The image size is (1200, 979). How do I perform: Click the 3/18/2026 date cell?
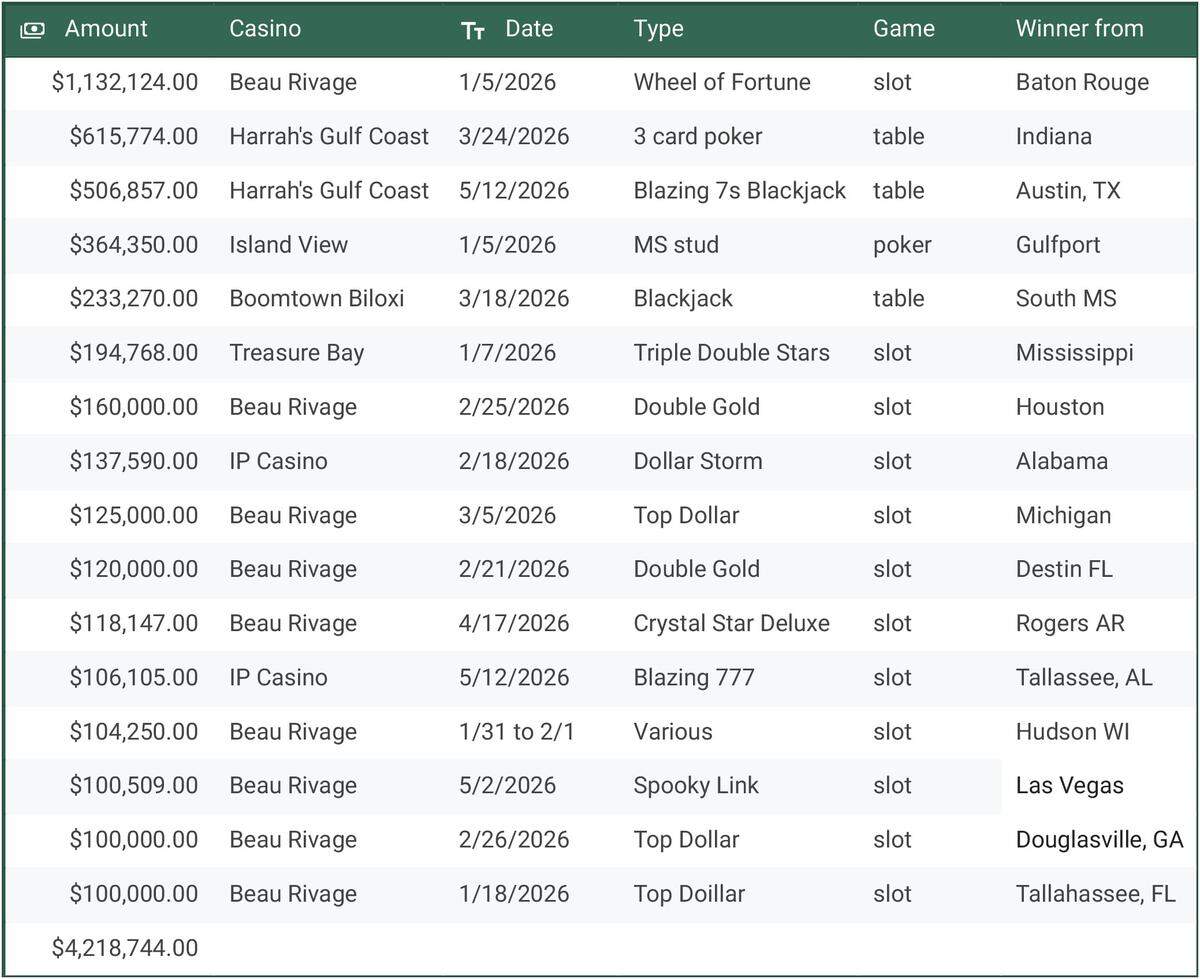[514, 298]
